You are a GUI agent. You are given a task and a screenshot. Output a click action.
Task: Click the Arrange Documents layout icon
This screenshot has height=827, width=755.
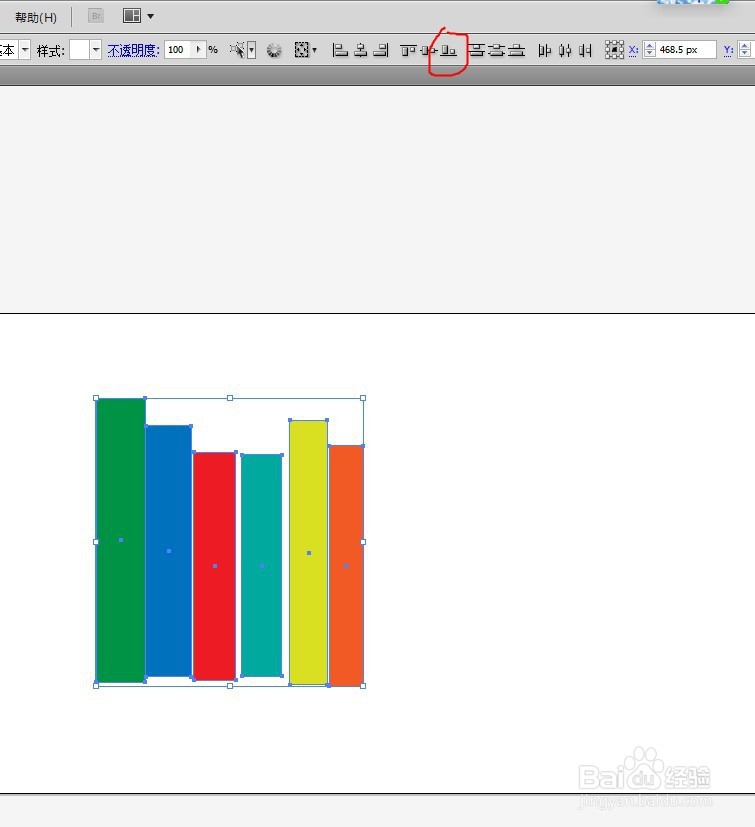131,16
